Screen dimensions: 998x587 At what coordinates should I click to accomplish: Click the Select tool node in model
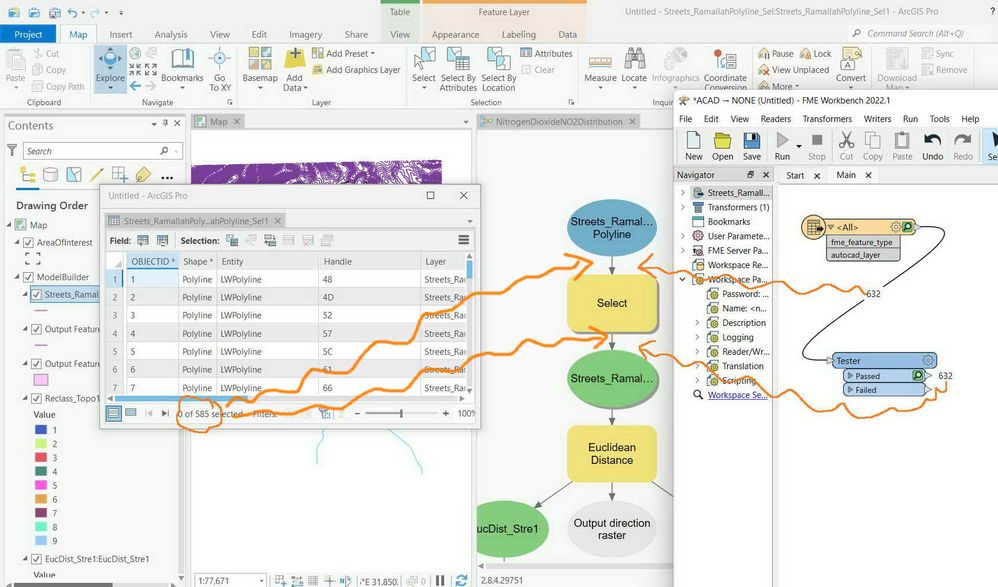(612, 303)
